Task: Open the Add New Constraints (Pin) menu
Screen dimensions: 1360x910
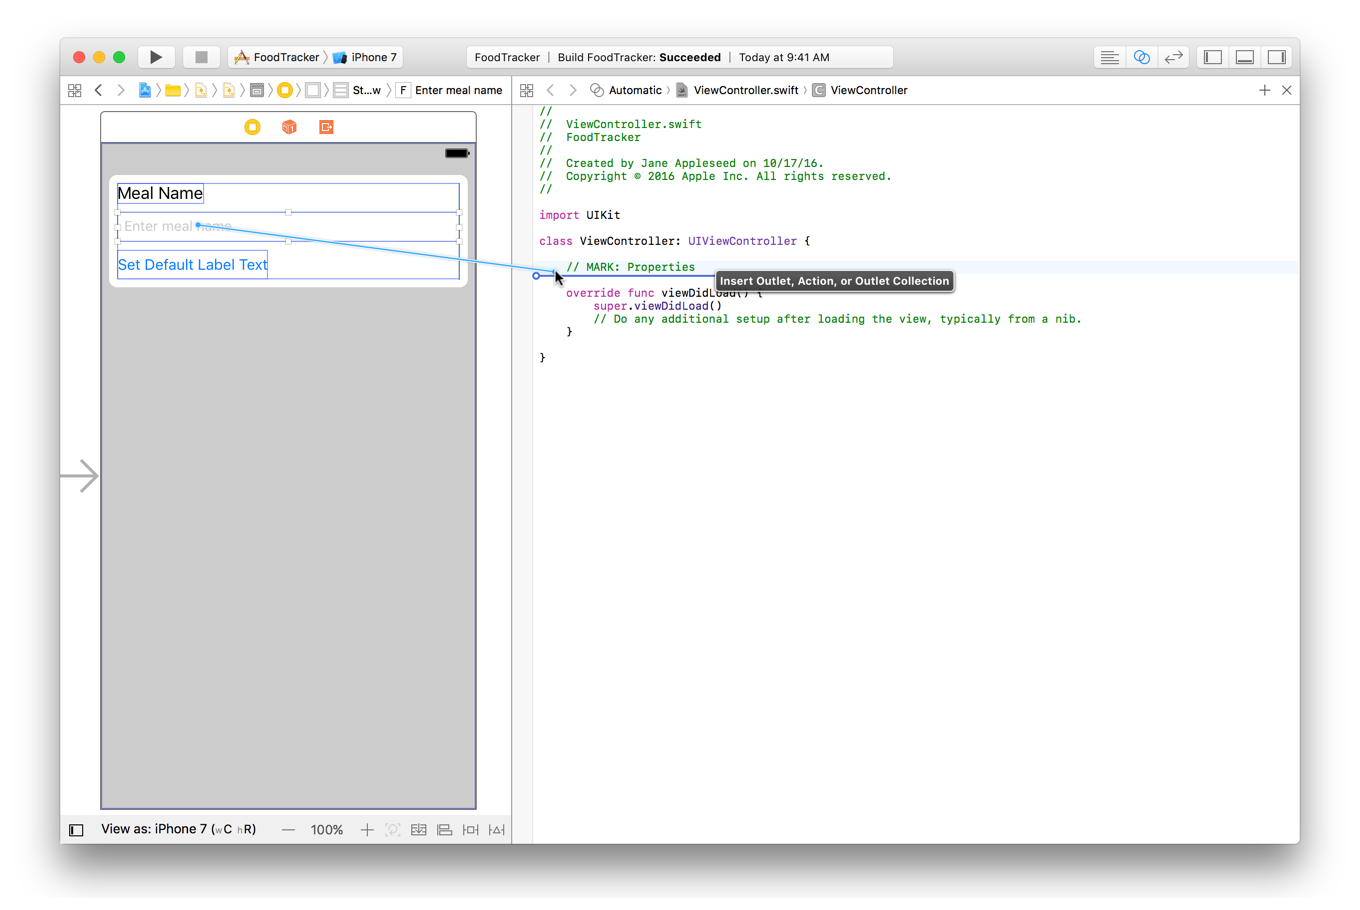Action: 471,830
